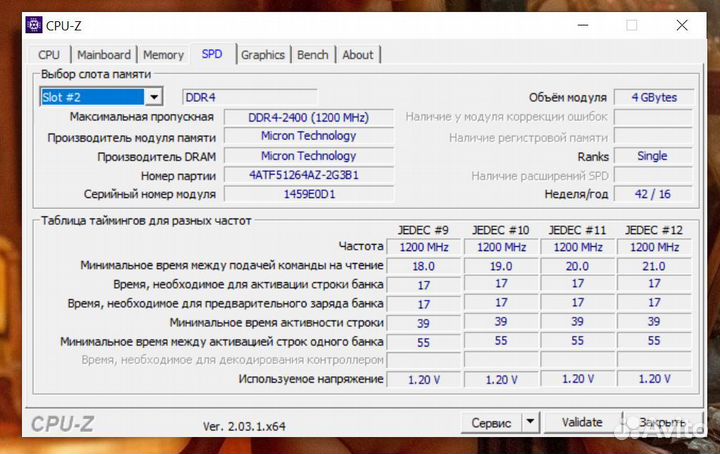
Task: Select CAS latency value 21.0
Action: tap(654, 266)
